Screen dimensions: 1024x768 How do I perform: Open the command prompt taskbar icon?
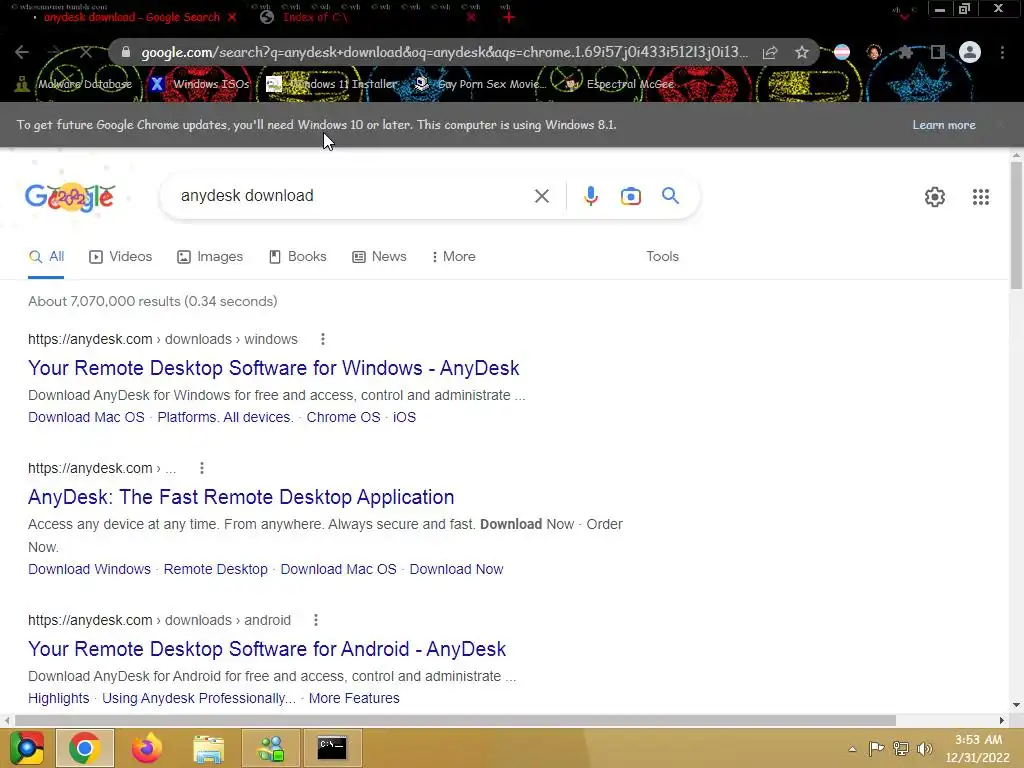point(332,748)
